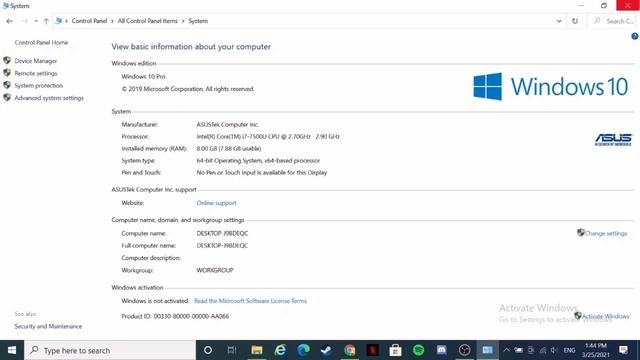Open OBS Studio from the taskbar
The height and width of the screenshot is (360, 640).
point(464,350)
